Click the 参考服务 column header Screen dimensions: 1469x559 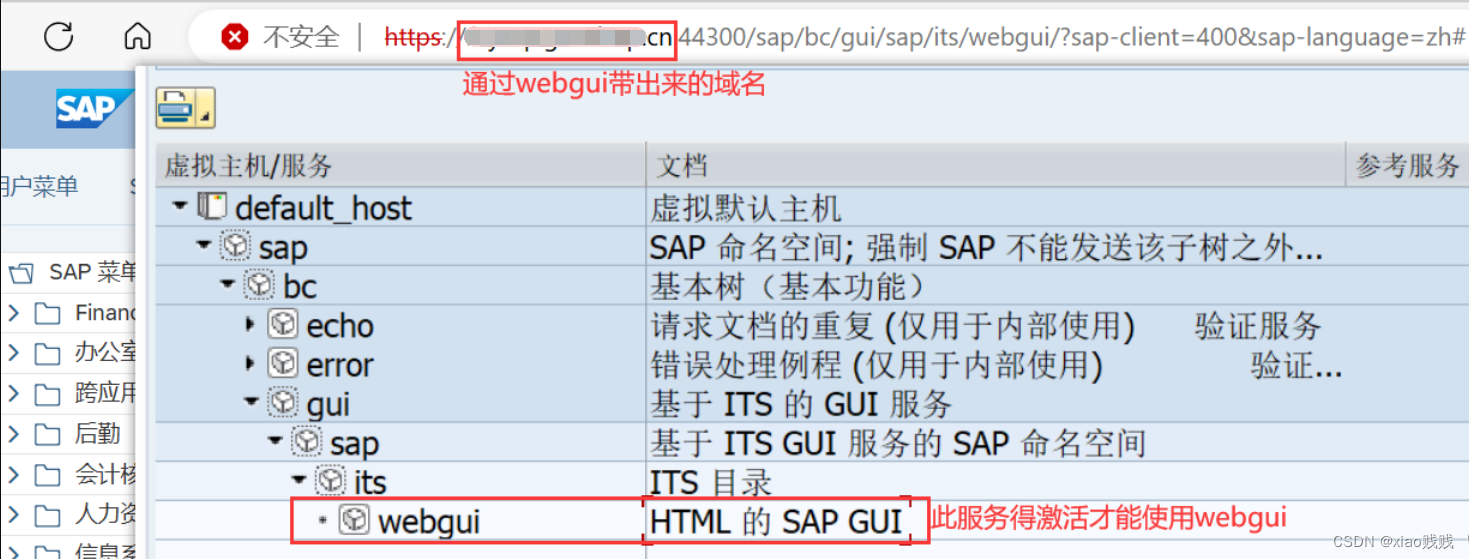pyautogui.click(x=1408, y=164)
